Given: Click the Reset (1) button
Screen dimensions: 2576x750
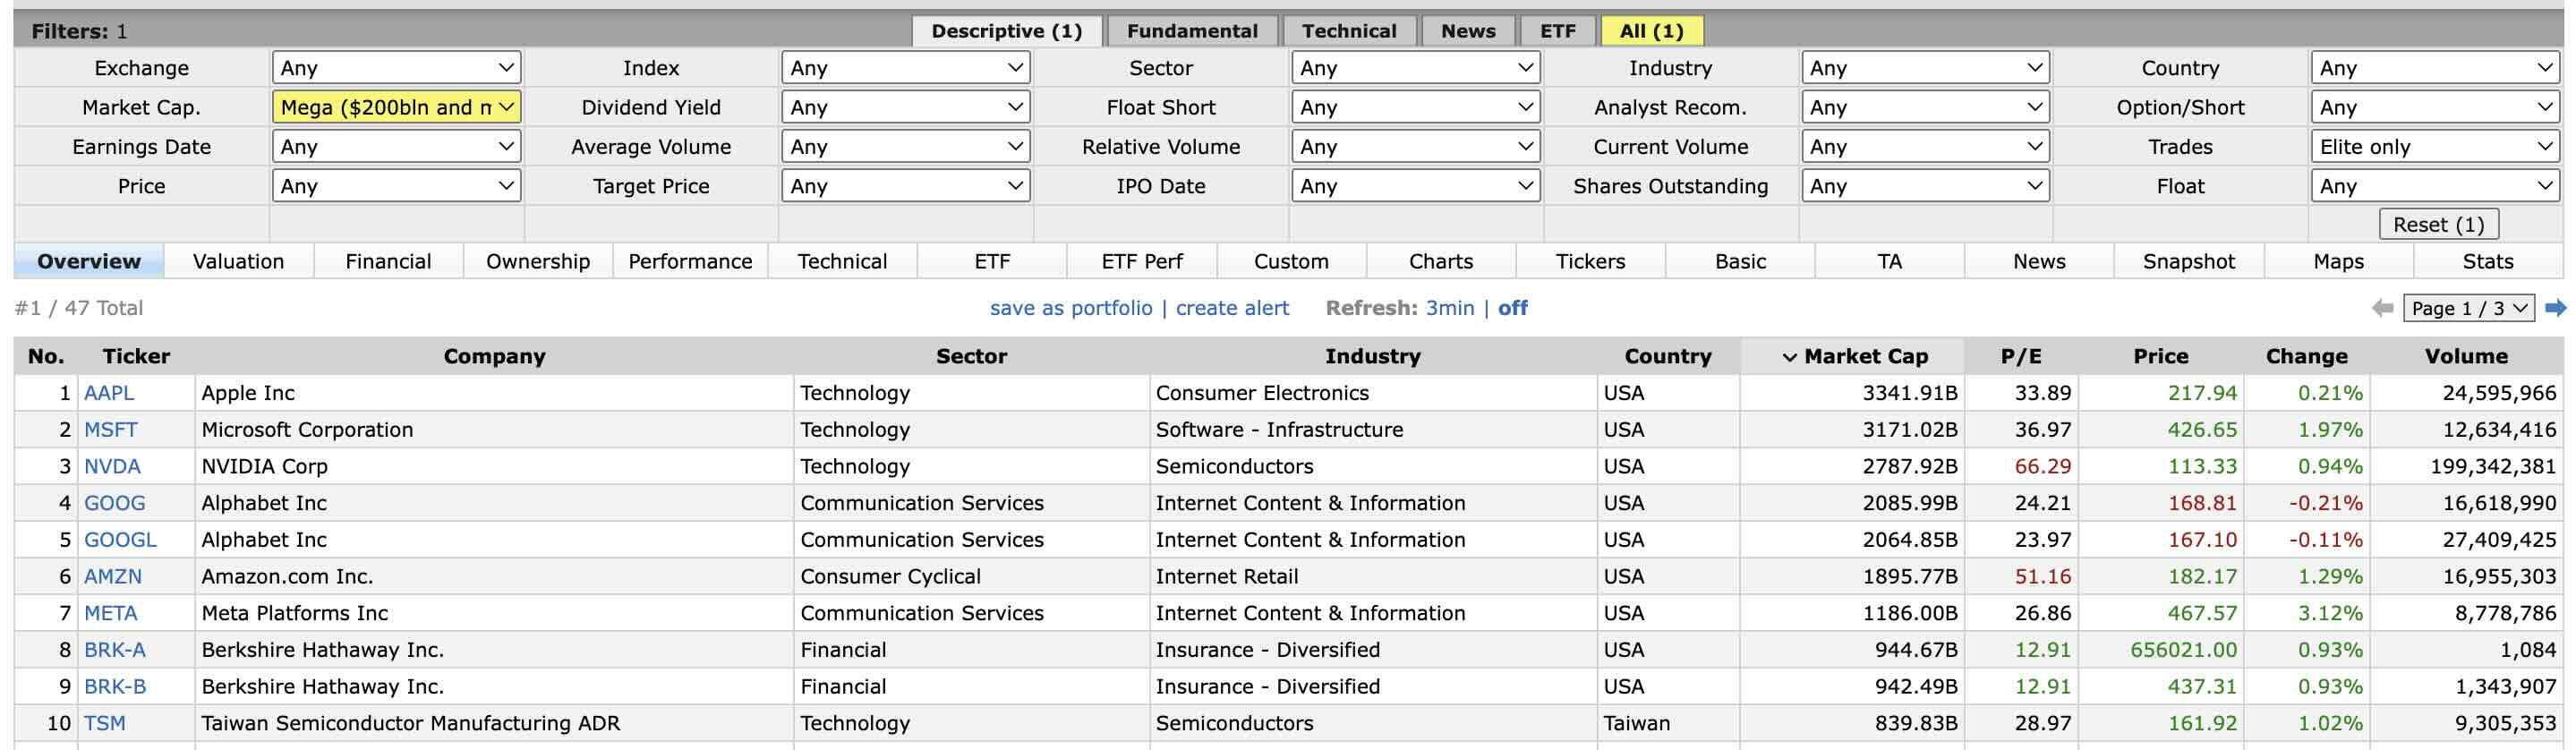Looking at the screenshot, I should point(2438,225).
